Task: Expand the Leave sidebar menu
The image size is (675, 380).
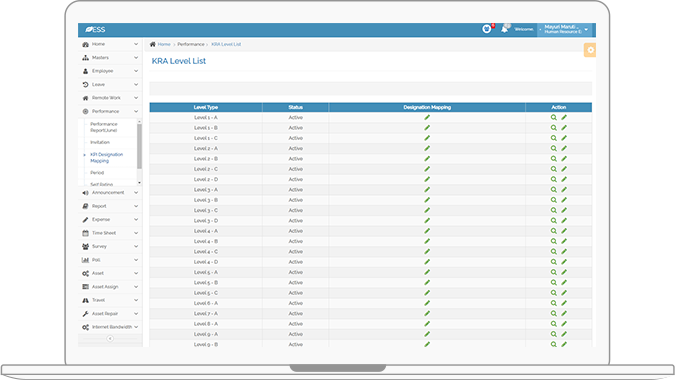Action: 110,85
